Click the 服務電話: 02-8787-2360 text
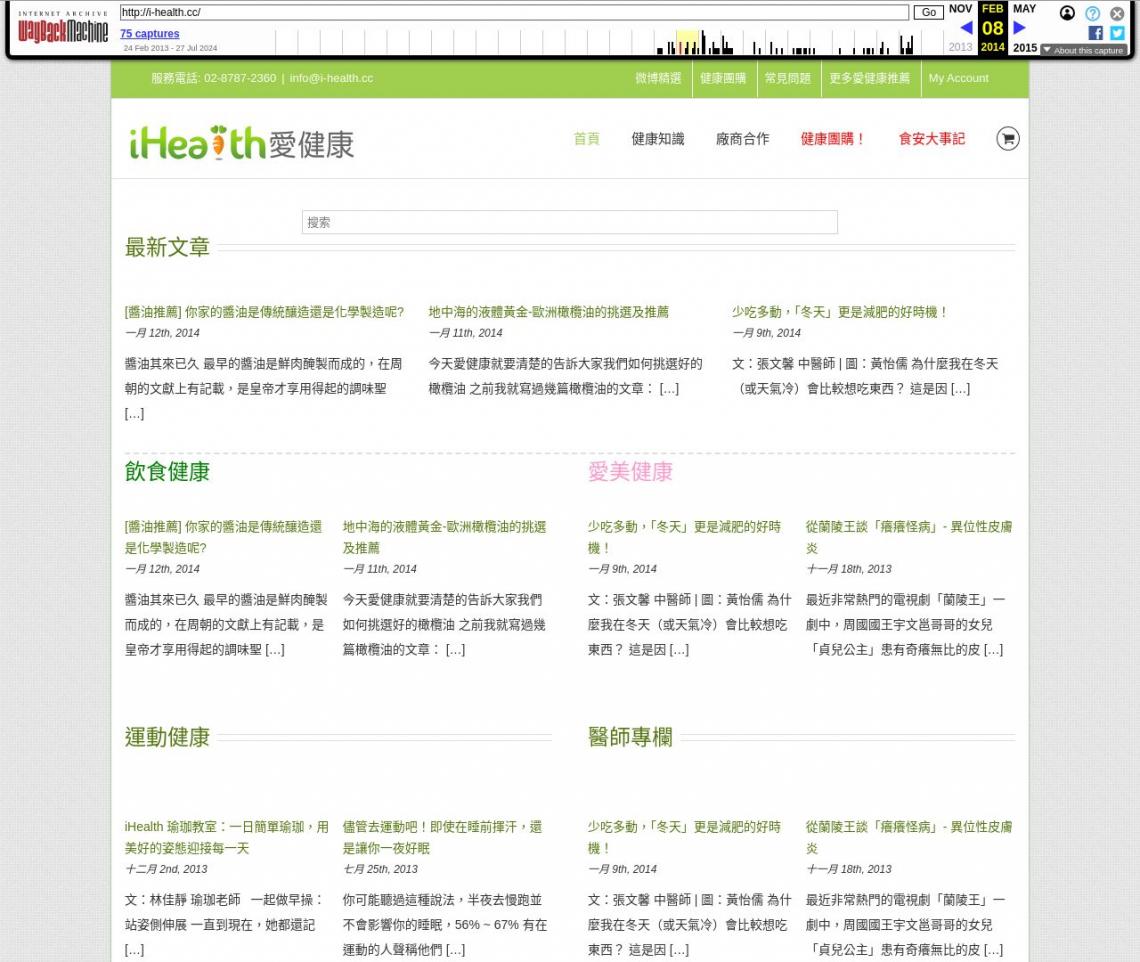 pos(214,78)
